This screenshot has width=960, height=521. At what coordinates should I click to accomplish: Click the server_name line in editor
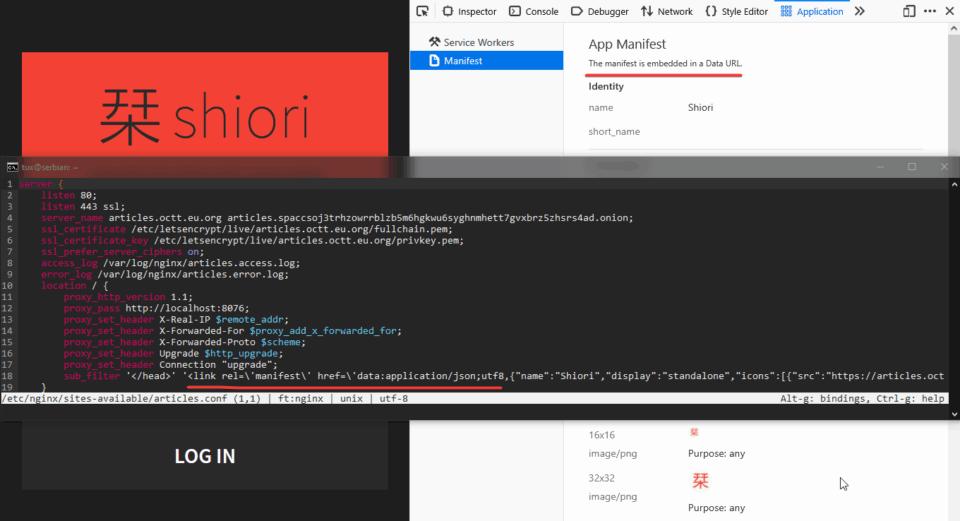[x=337, y=218]
